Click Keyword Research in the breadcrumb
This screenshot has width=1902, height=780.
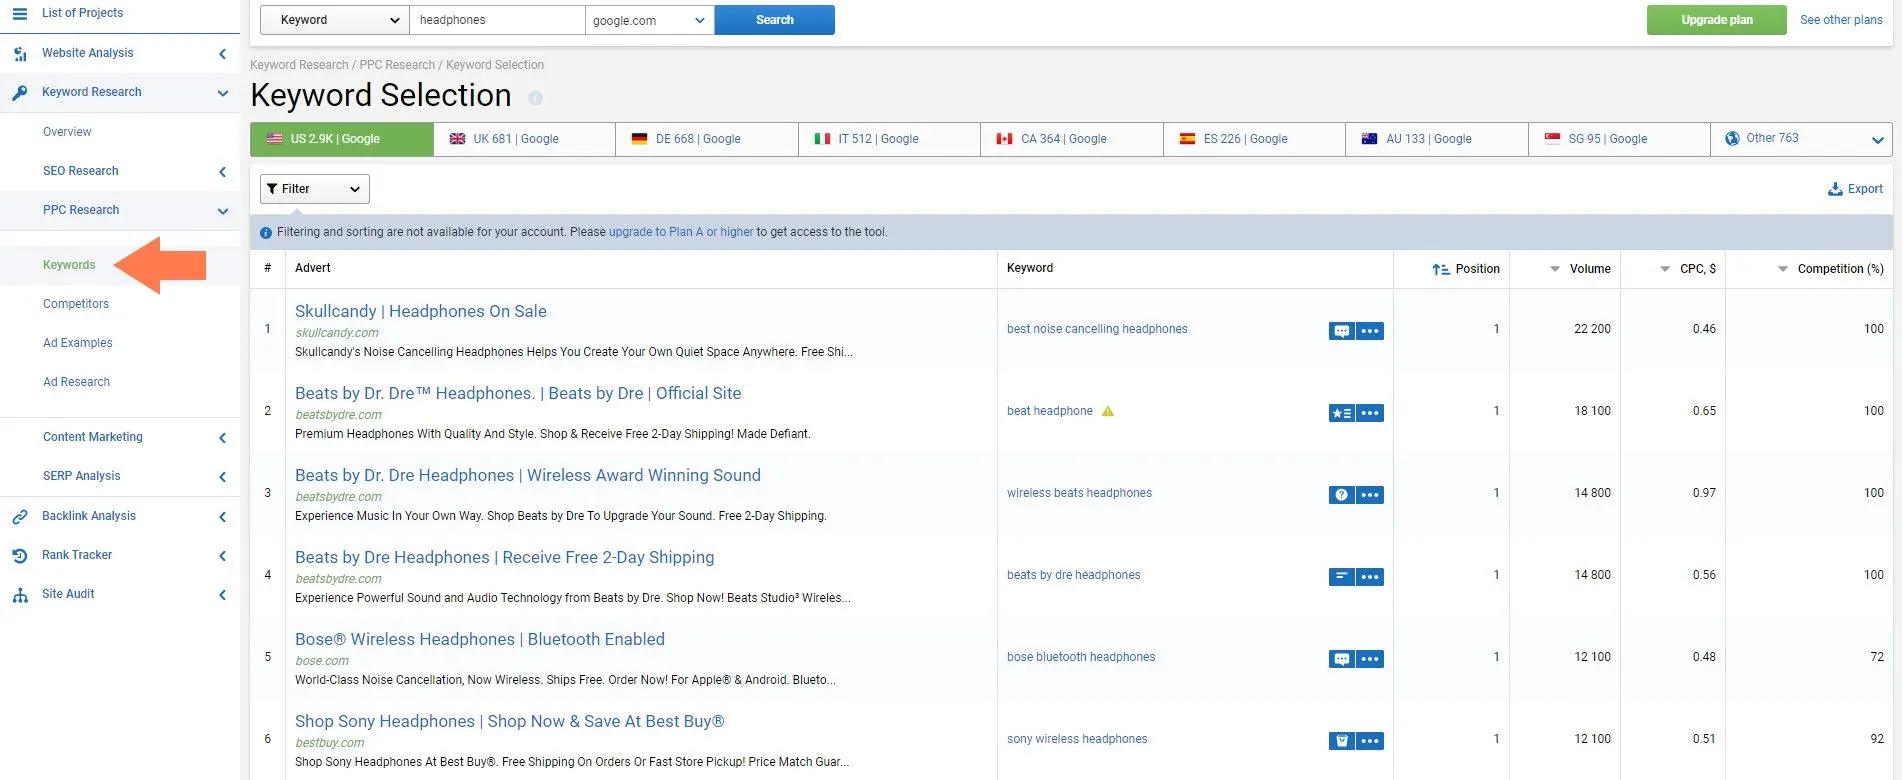pyautogui.click(x=299, y=65)
